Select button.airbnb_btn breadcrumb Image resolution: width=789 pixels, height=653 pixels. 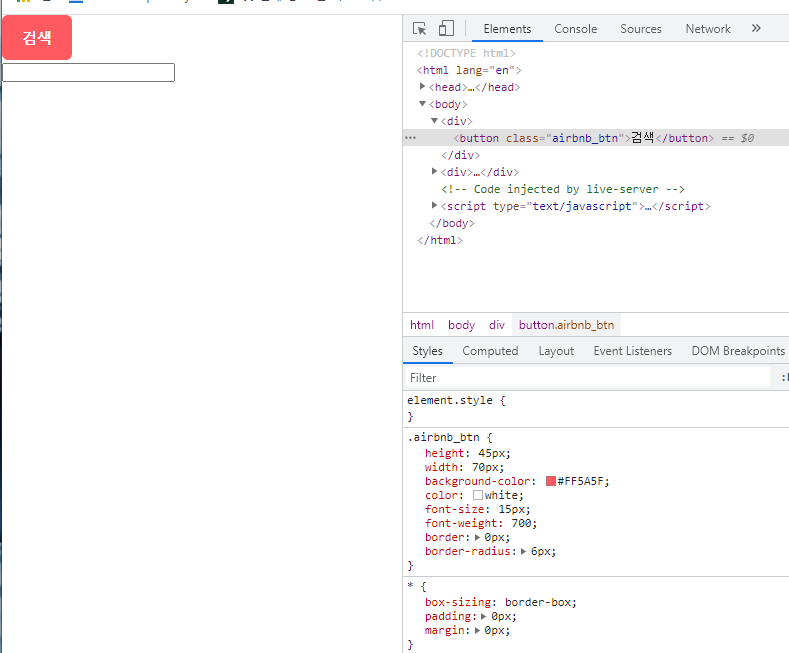[x=566, y=325]
